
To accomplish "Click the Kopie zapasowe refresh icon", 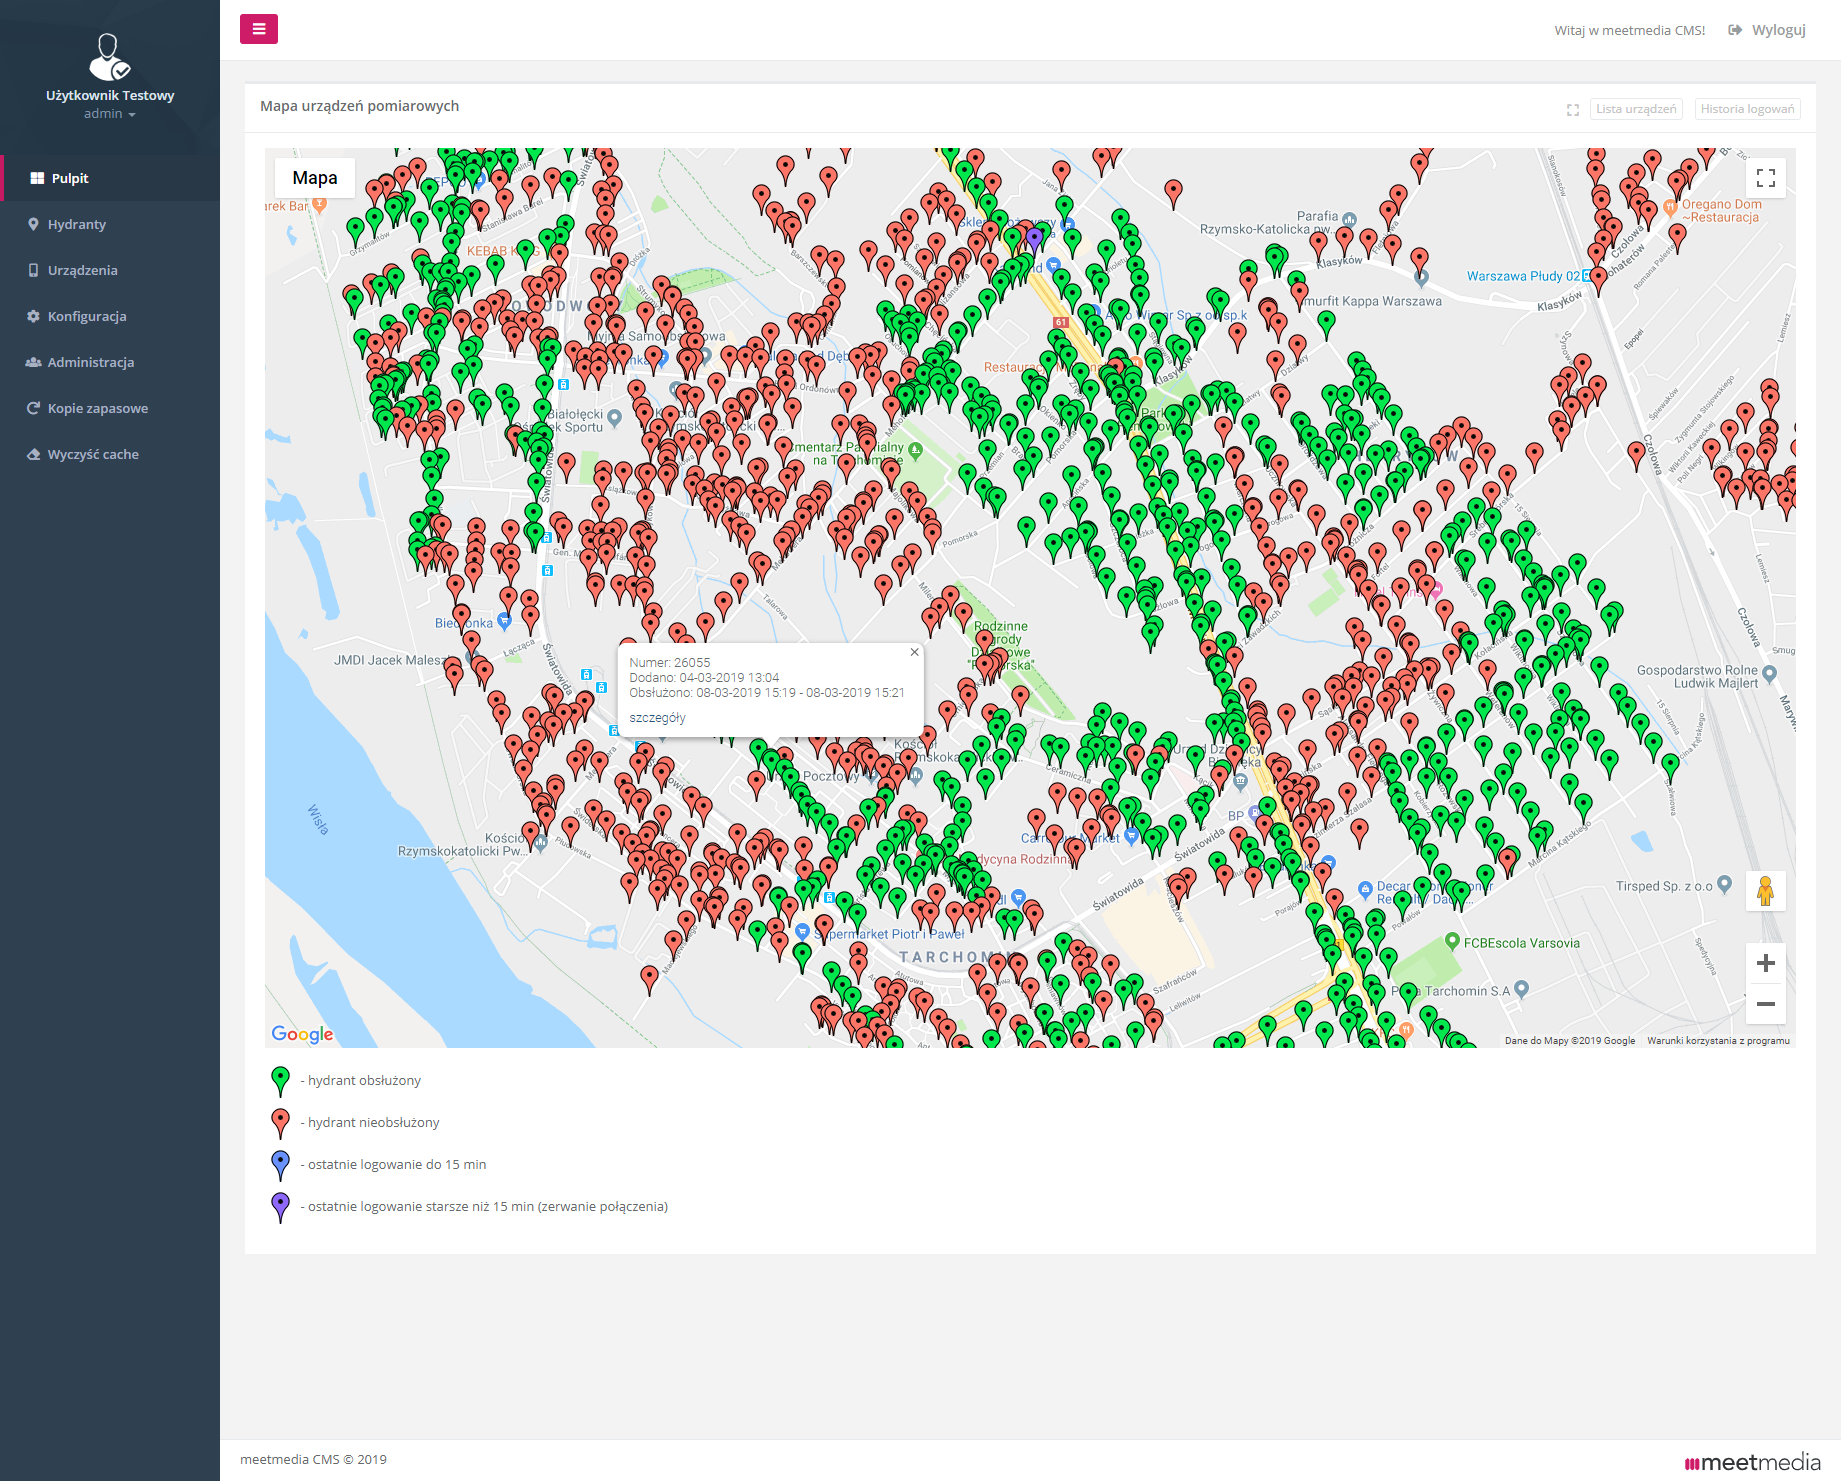I will click(x=34, y=408).
